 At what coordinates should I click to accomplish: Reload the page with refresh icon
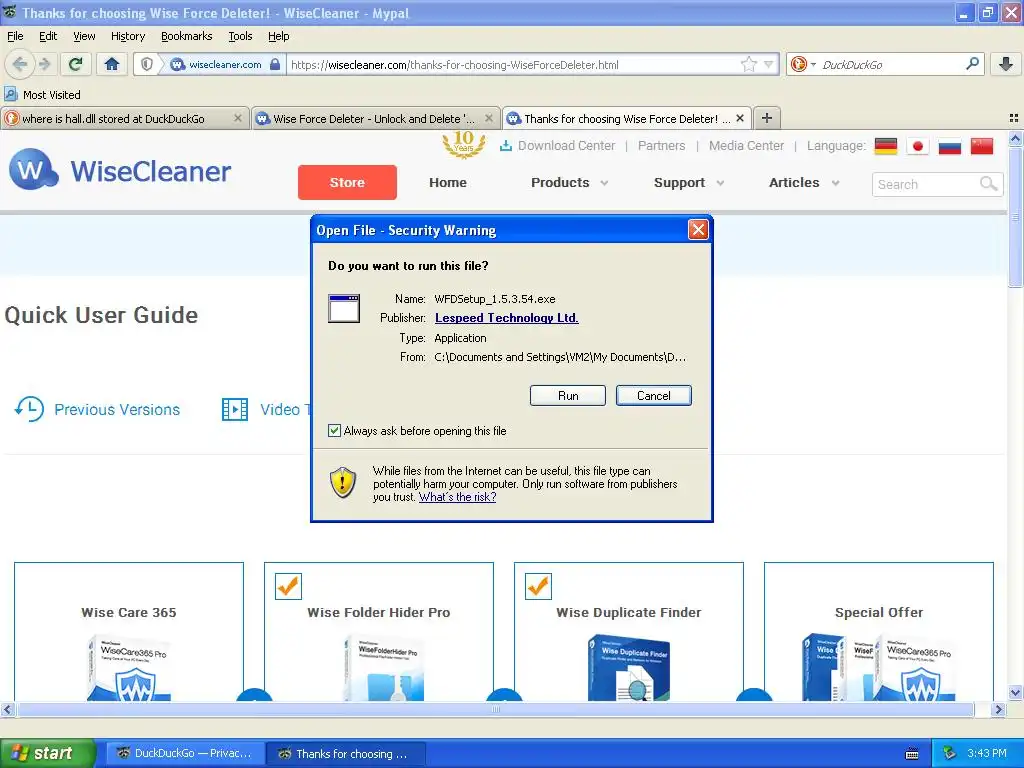[x=76, y=64]
